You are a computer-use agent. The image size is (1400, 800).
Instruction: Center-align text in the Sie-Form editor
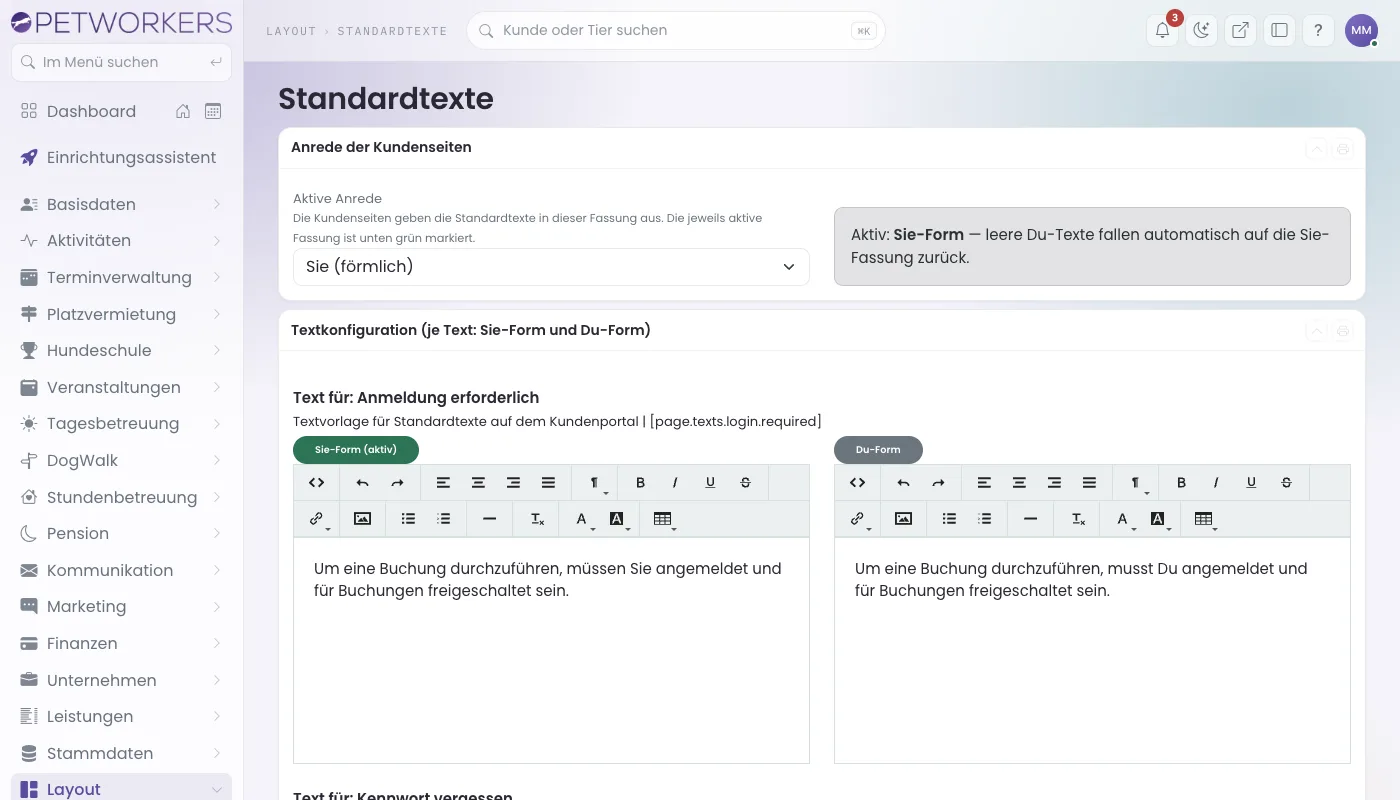point(478,483)
